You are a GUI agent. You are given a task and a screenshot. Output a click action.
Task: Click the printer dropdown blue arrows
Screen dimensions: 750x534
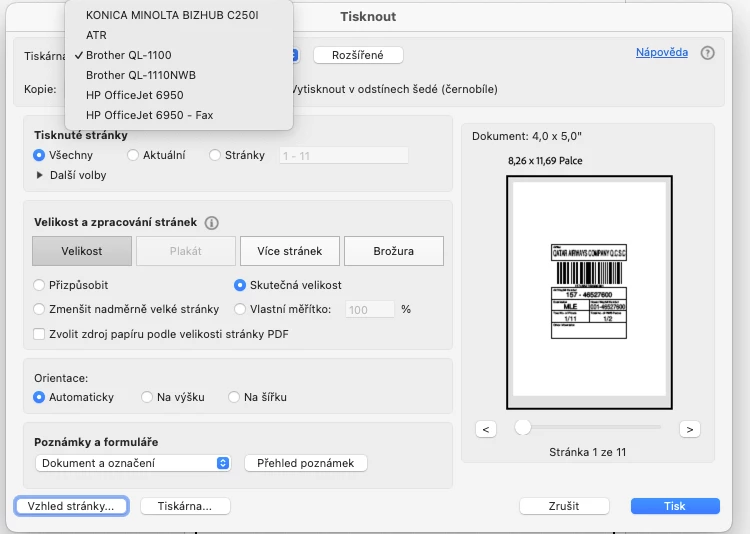click(295, 56)
